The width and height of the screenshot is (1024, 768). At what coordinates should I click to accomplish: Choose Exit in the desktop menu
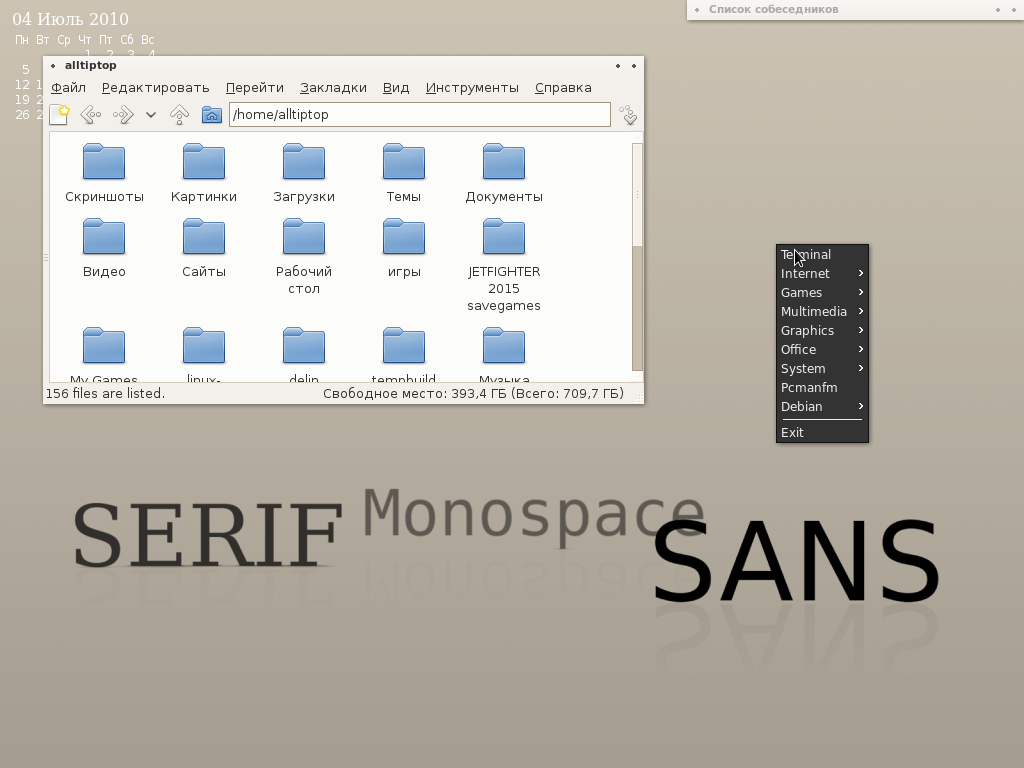pyautogui.click(x=822, y=432)
